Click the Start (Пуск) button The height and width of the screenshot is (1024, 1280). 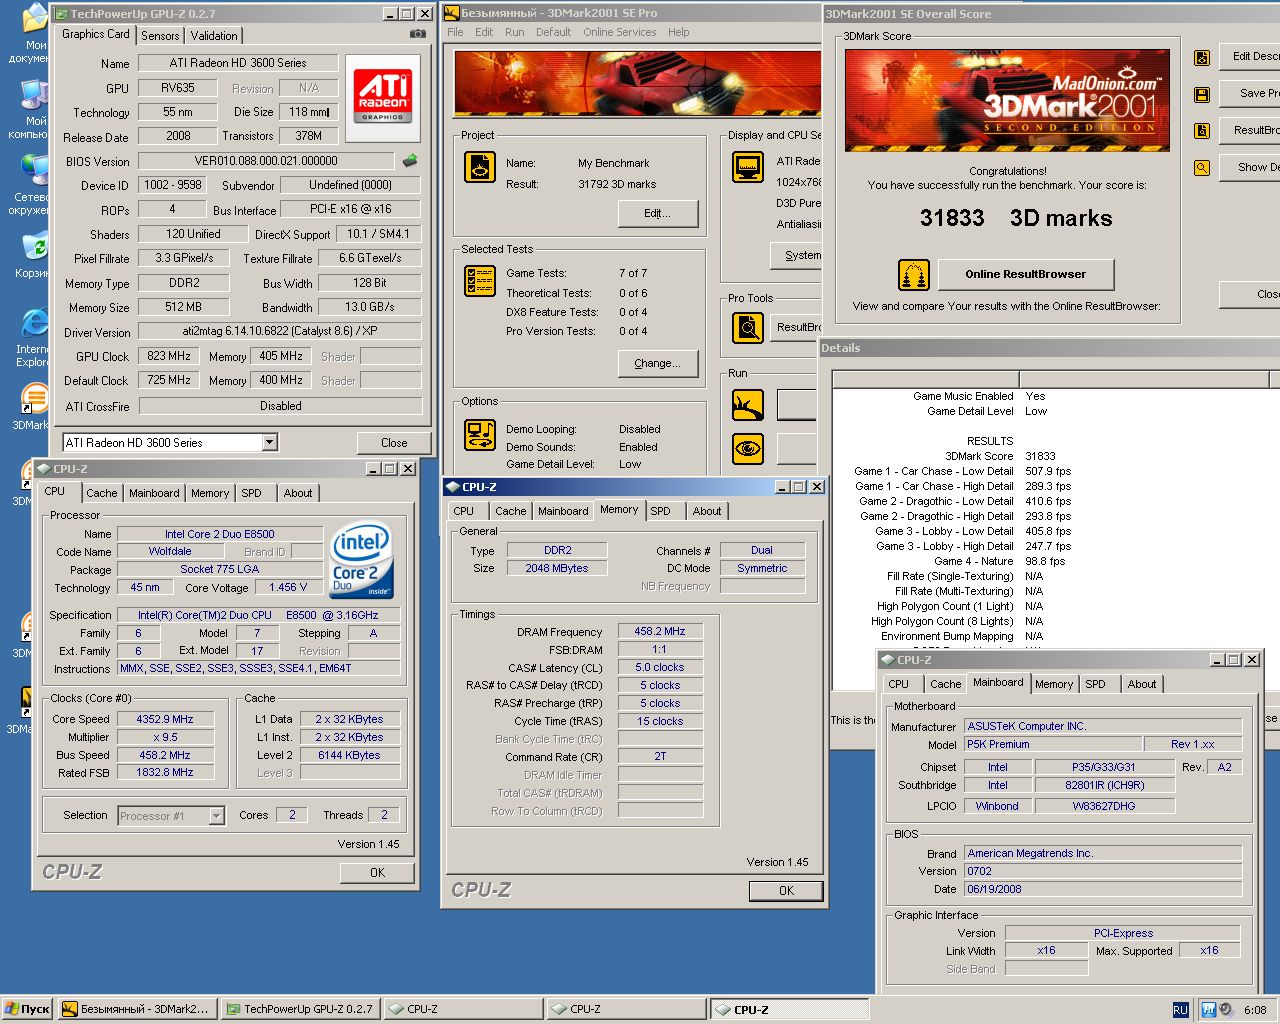[x=27, y=1009]
